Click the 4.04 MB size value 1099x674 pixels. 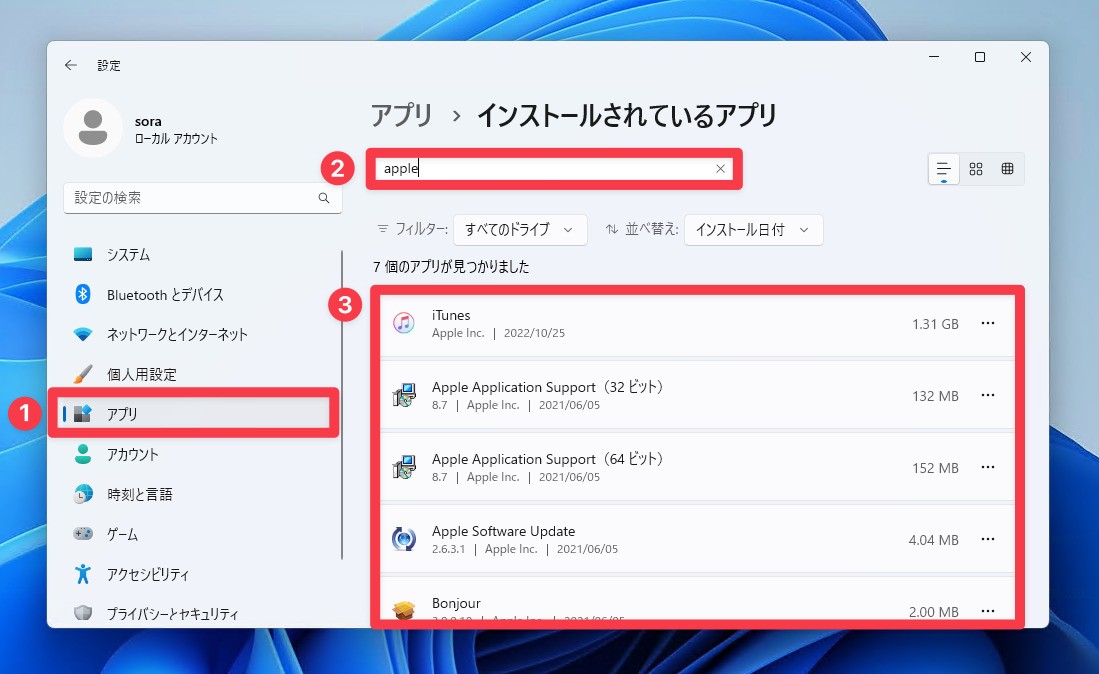pos(934,540)
